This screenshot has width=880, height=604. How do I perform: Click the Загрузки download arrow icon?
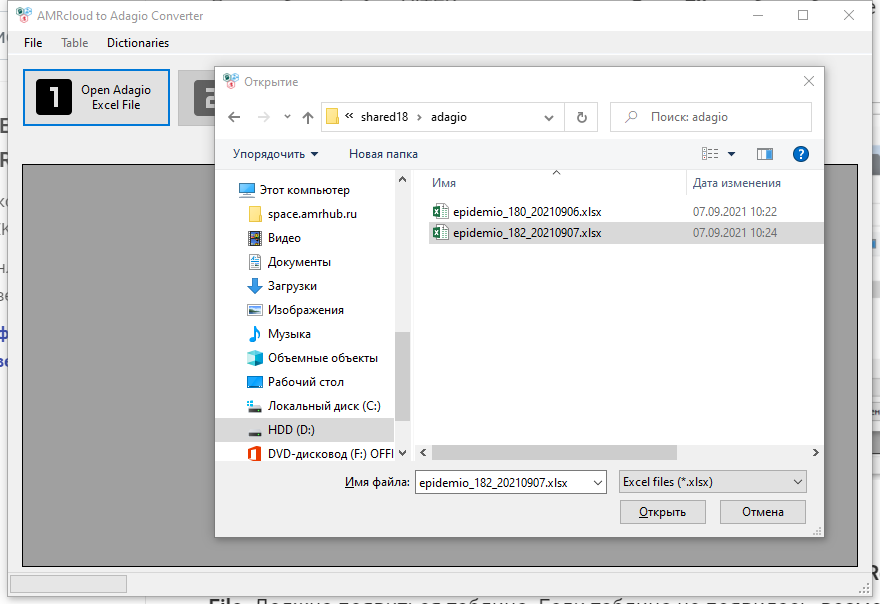255,286
